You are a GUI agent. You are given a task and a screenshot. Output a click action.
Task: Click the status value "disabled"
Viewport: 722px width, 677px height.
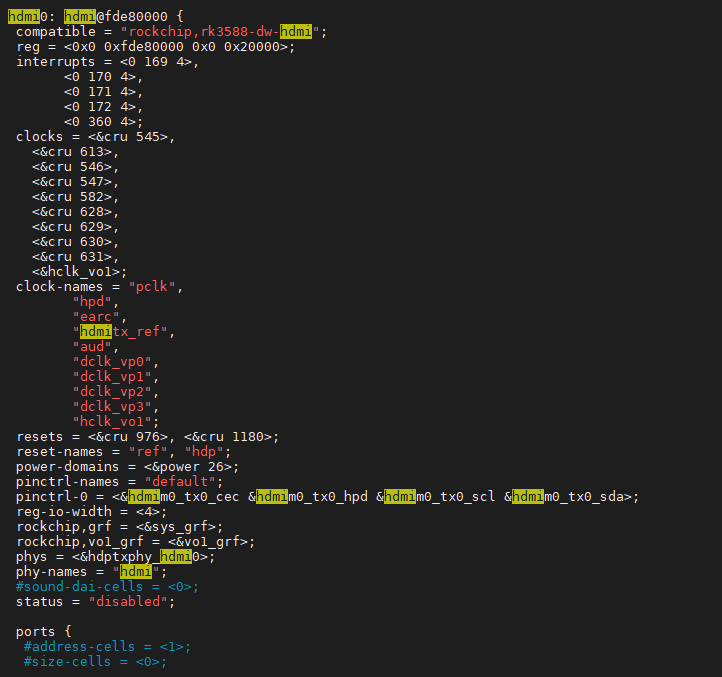coord(128,602)
